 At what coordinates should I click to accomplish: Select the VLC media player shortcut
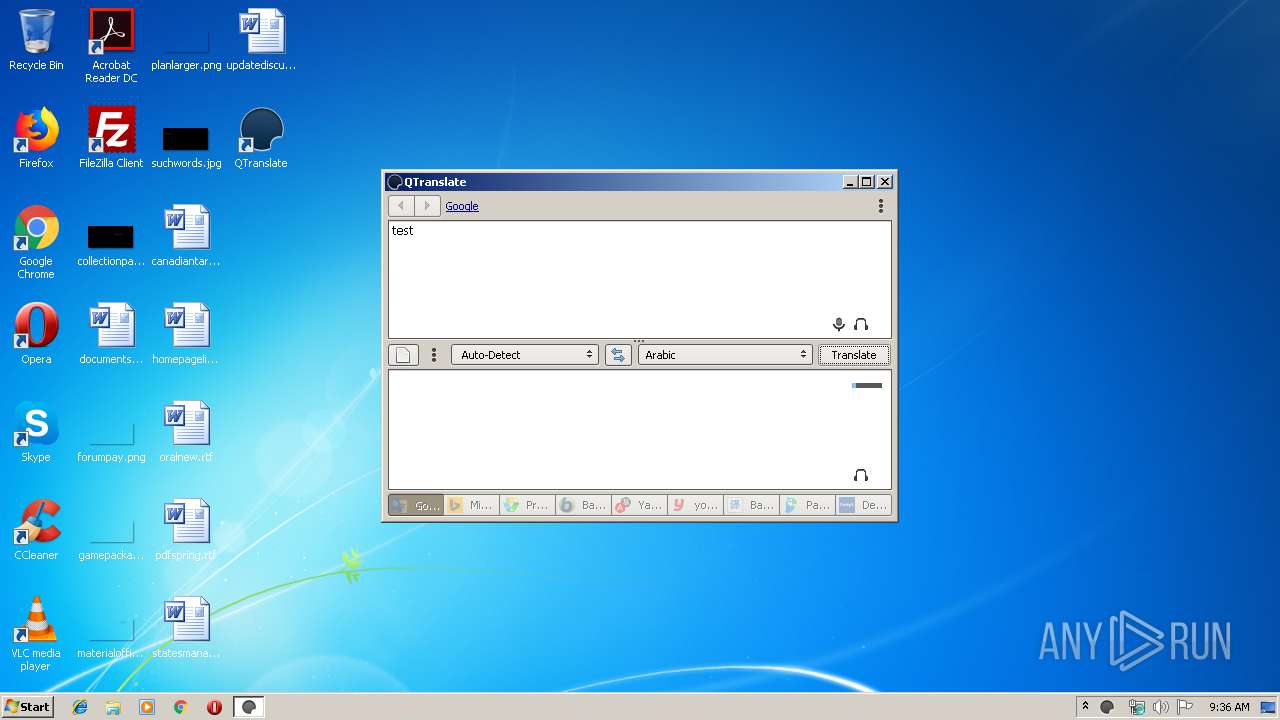[x=36, y=634]
